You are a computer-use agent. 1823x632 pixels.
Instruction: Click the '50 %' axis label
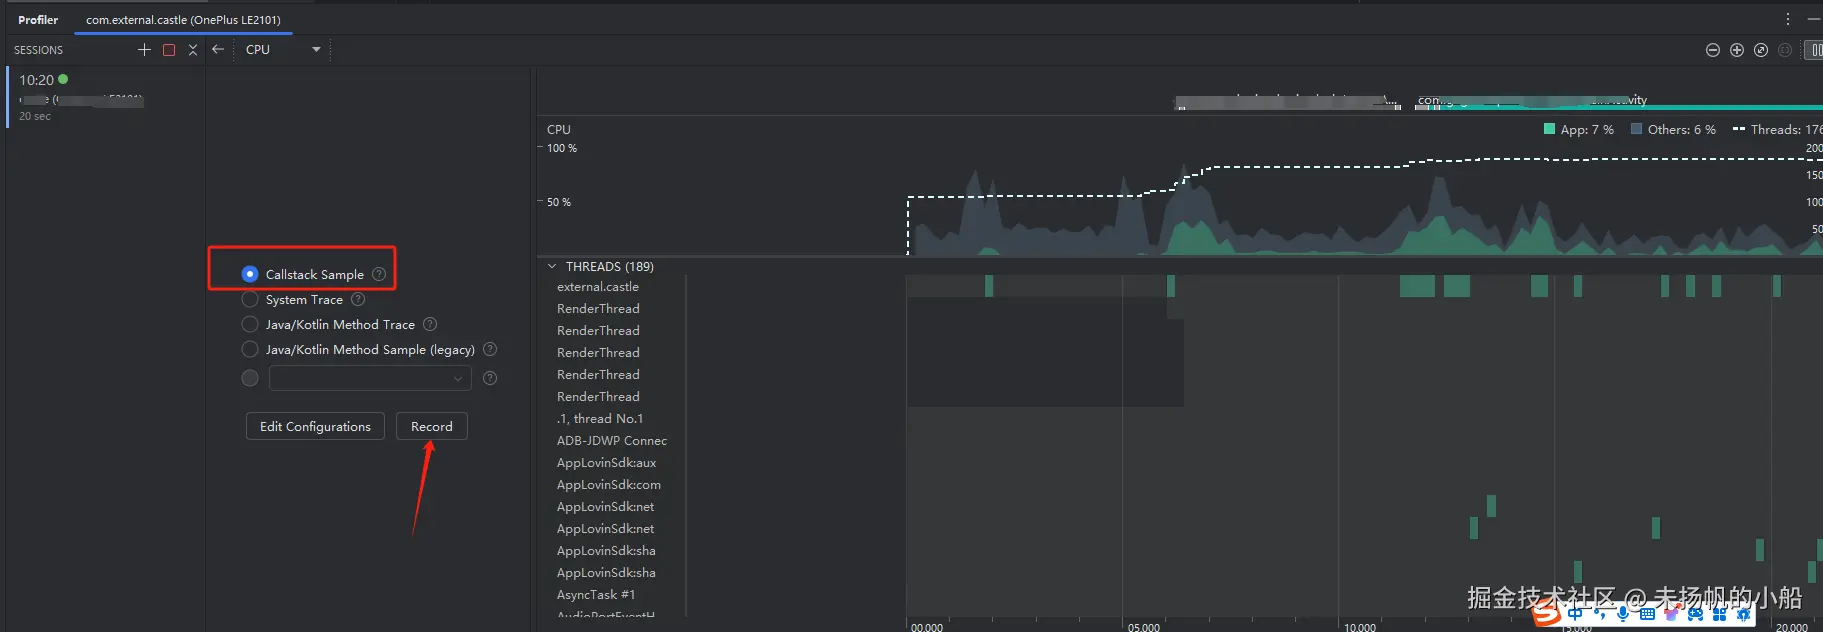(559, 202)
